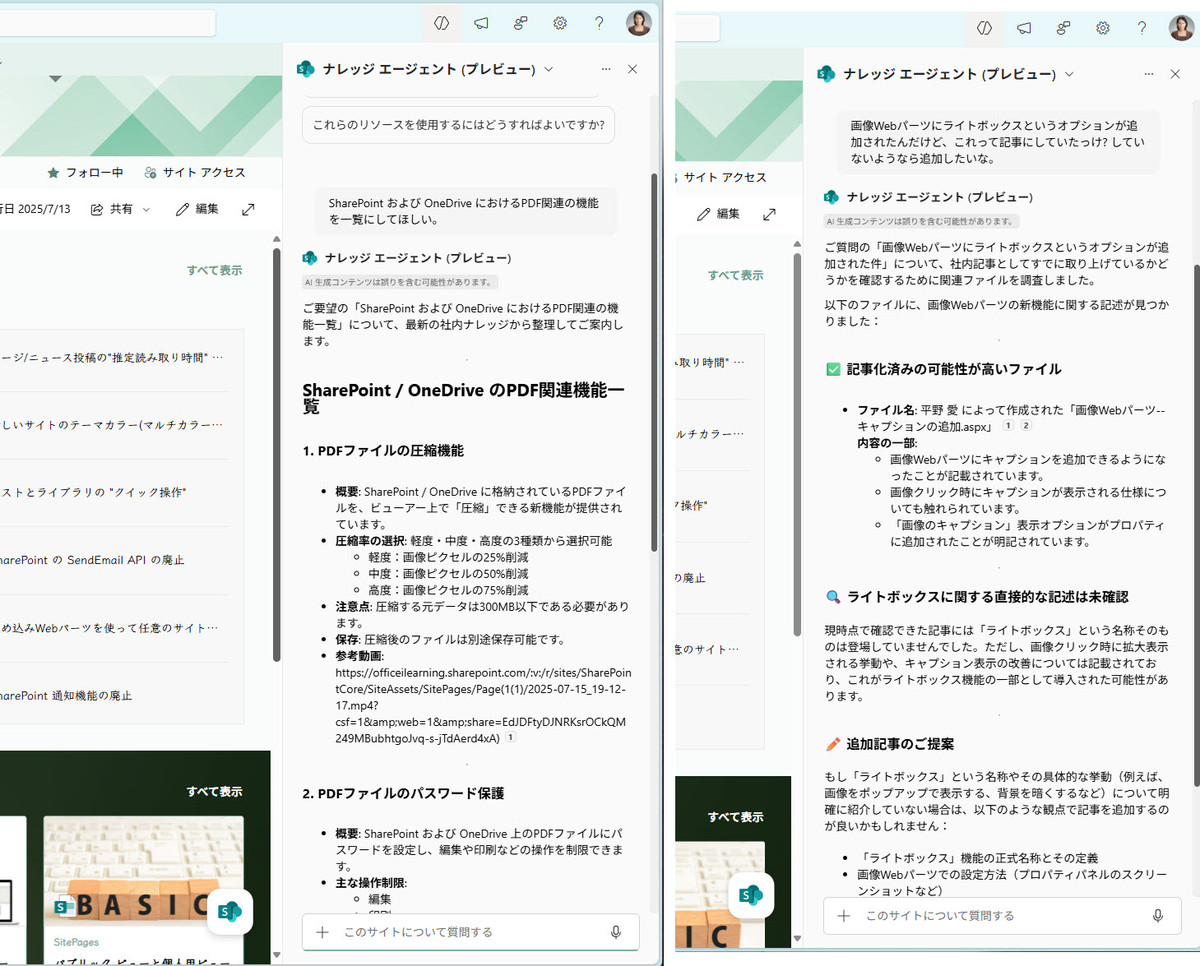
Task: Focus the このサイトについて質問する field in right window
Action: 1002,915
